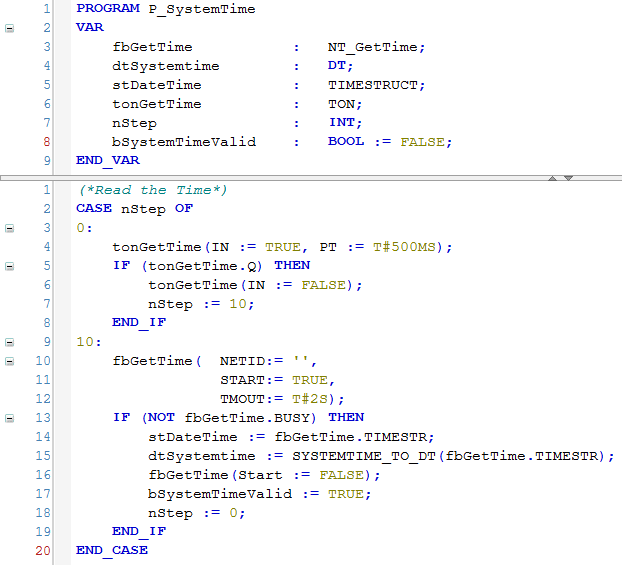Collapse the VAR declaration block fold
This screenshot has width=622, height=565.
(10, 28)
